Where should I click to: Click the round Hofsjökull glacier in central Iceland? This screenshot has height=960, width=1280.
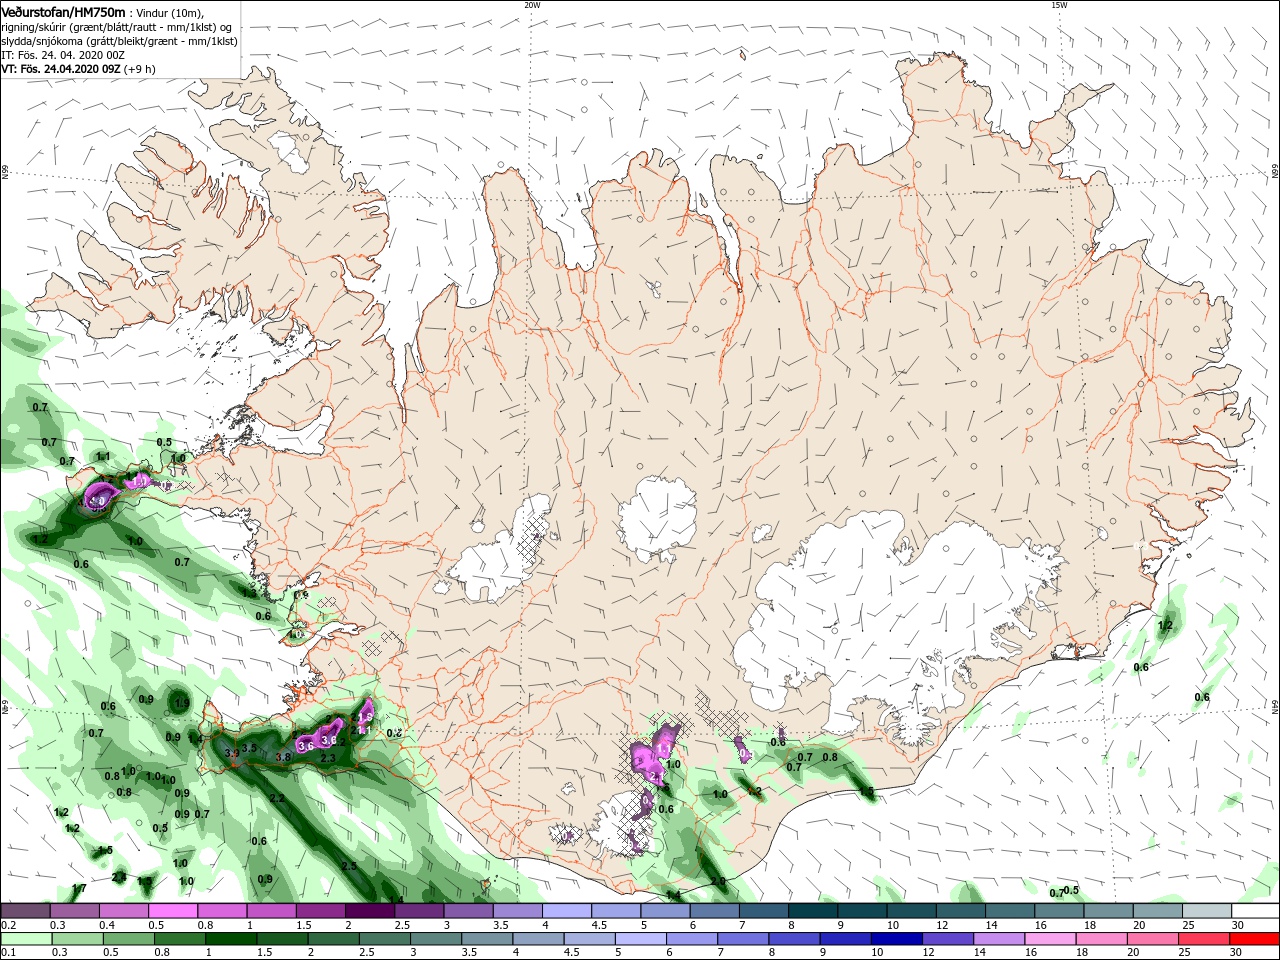click(x=657, y=518)
